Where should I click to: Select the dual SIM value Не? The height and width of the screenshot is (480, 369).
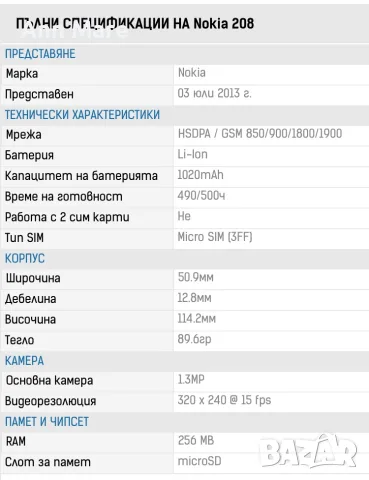(184, 216)
